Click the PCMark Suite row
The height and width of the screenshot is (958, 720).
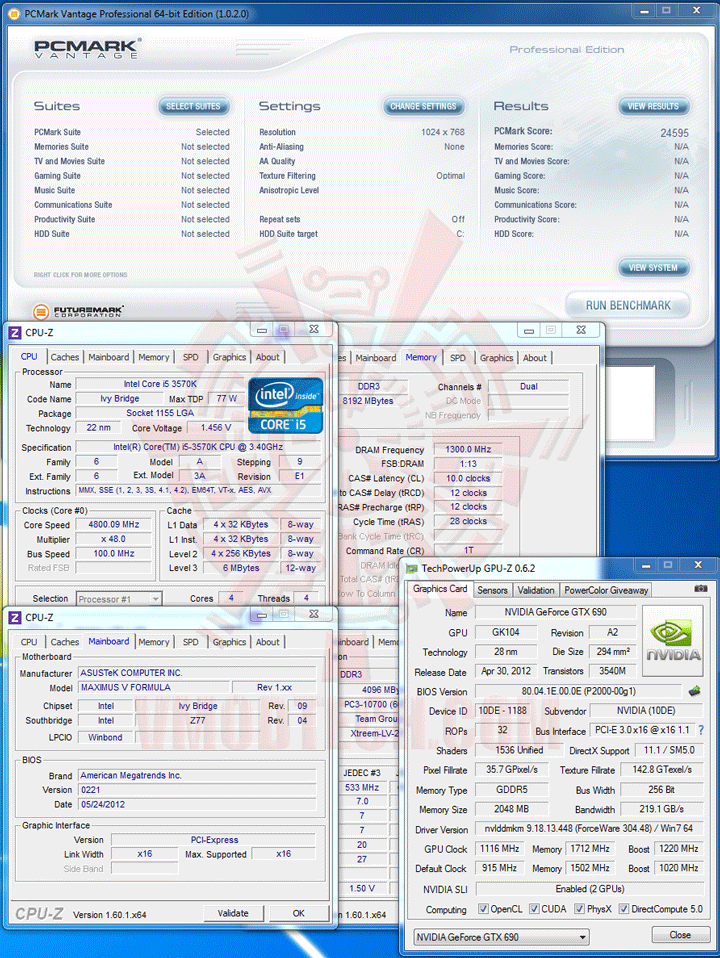(132, 132)
